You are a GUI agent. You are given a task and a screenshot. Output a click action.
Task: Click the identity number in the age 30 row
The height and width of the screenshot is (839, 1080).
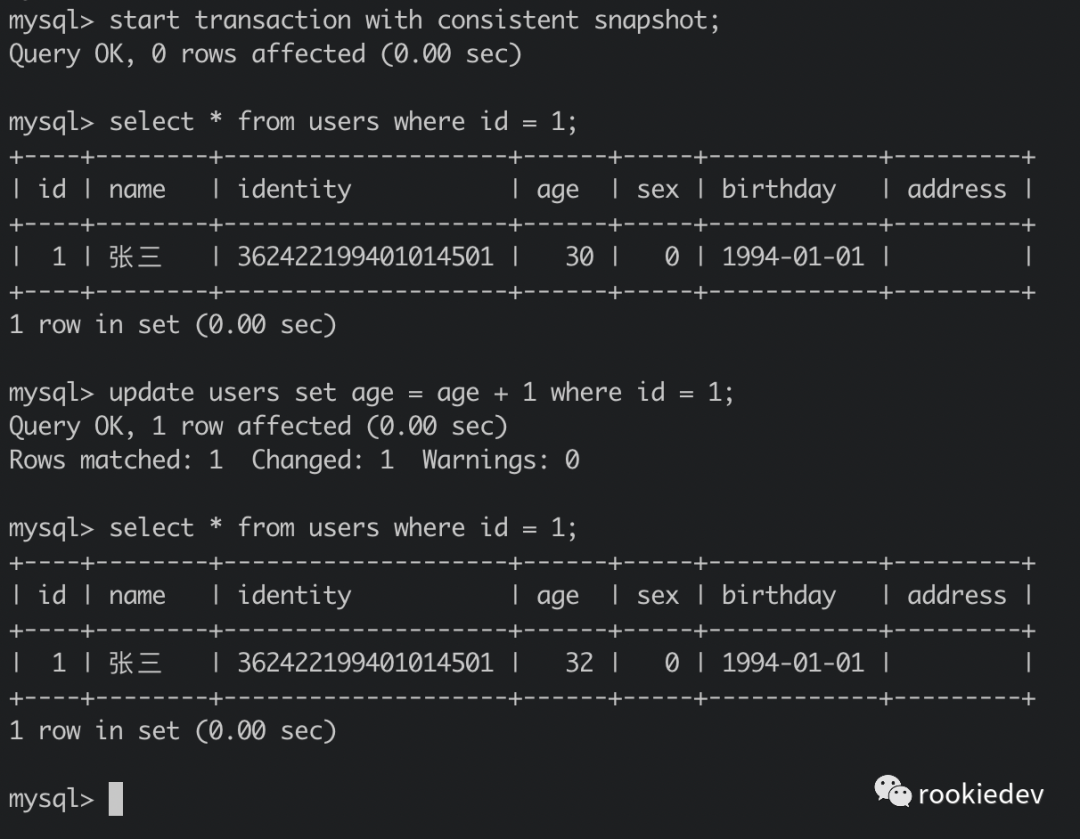(365, 257)
